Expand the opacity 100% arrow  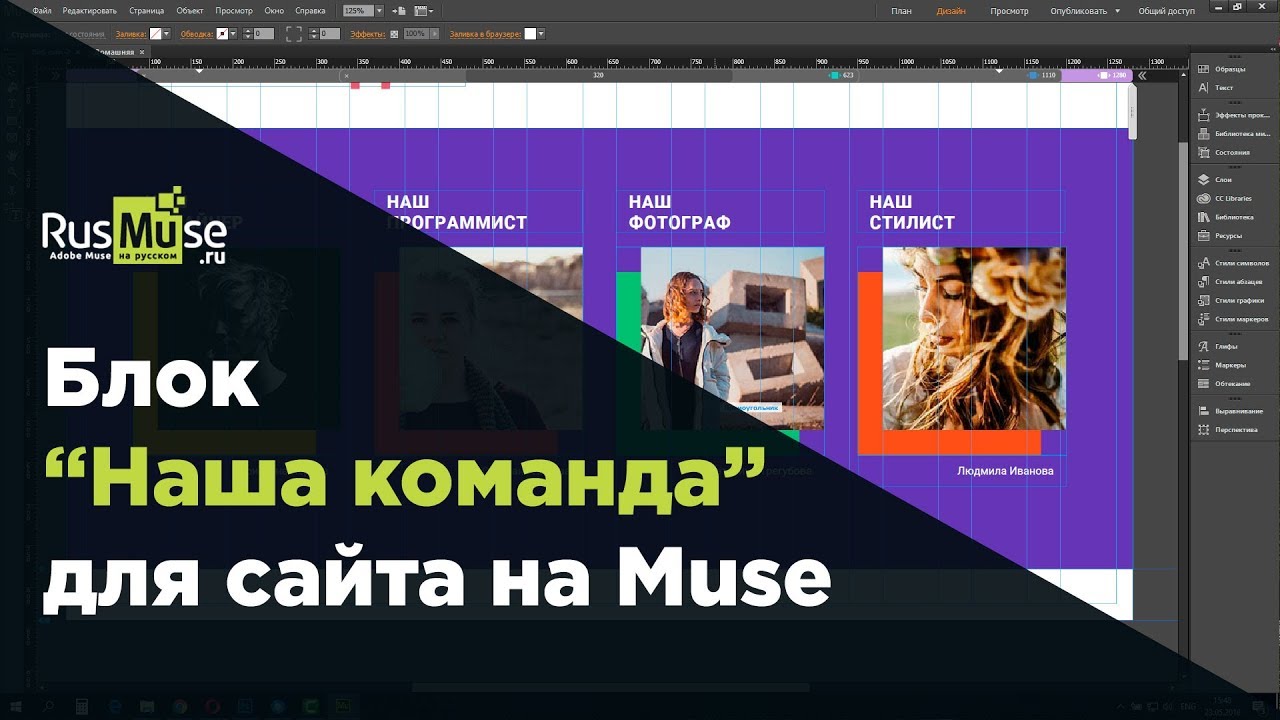[x=432, y=33]
